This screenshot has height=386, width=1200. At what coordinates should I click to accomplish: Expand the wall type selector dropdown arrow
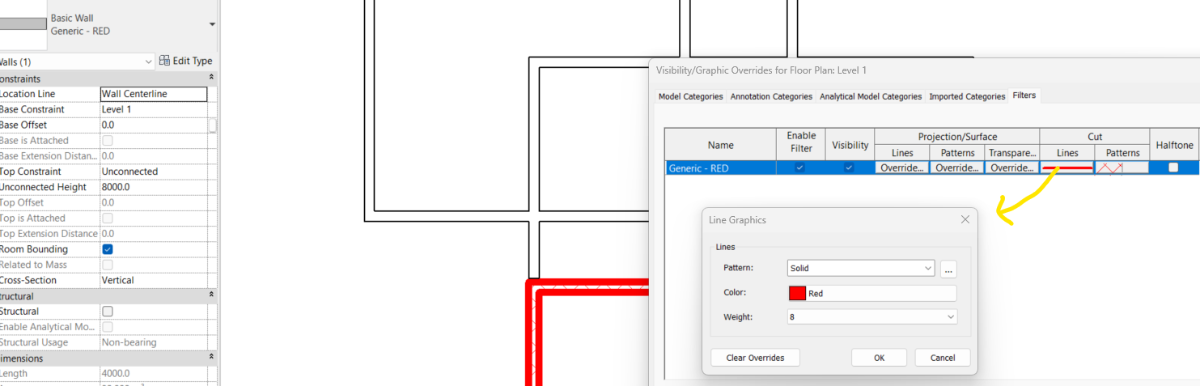click(212, 24)
